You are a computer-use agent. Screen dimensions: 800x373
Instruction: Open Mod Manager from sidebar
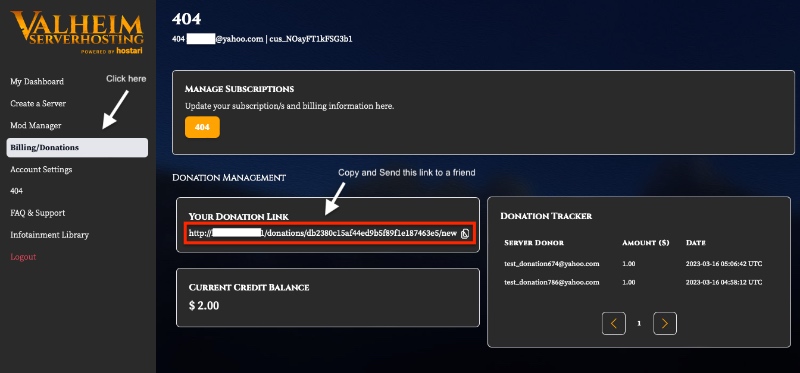point(36,126)
